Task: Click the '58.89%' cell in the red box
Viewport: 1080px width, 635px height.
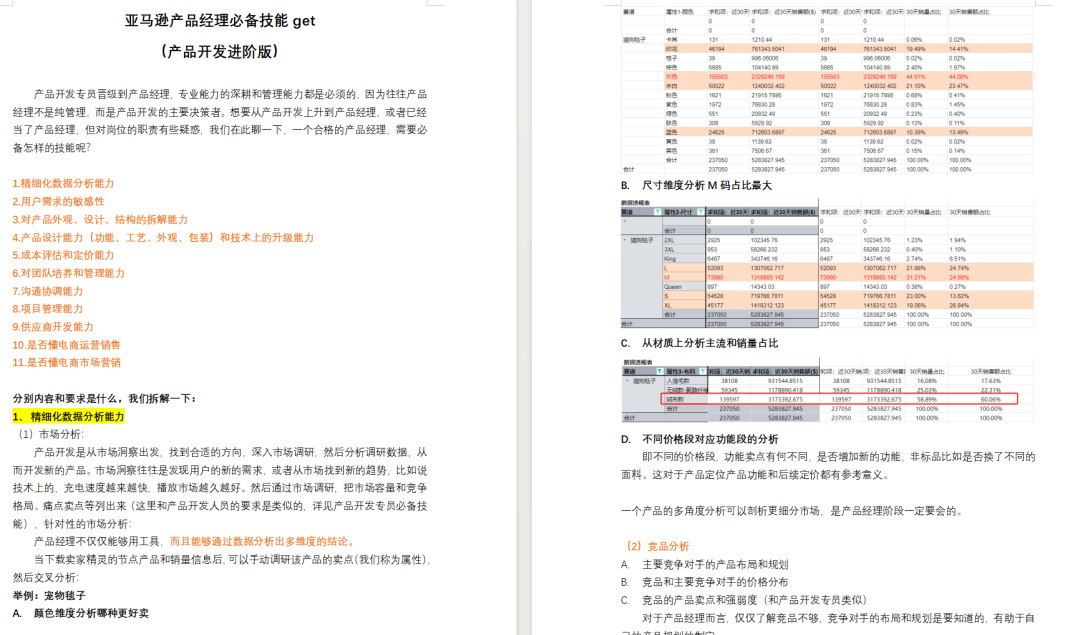Action: [x=926, y=399]
